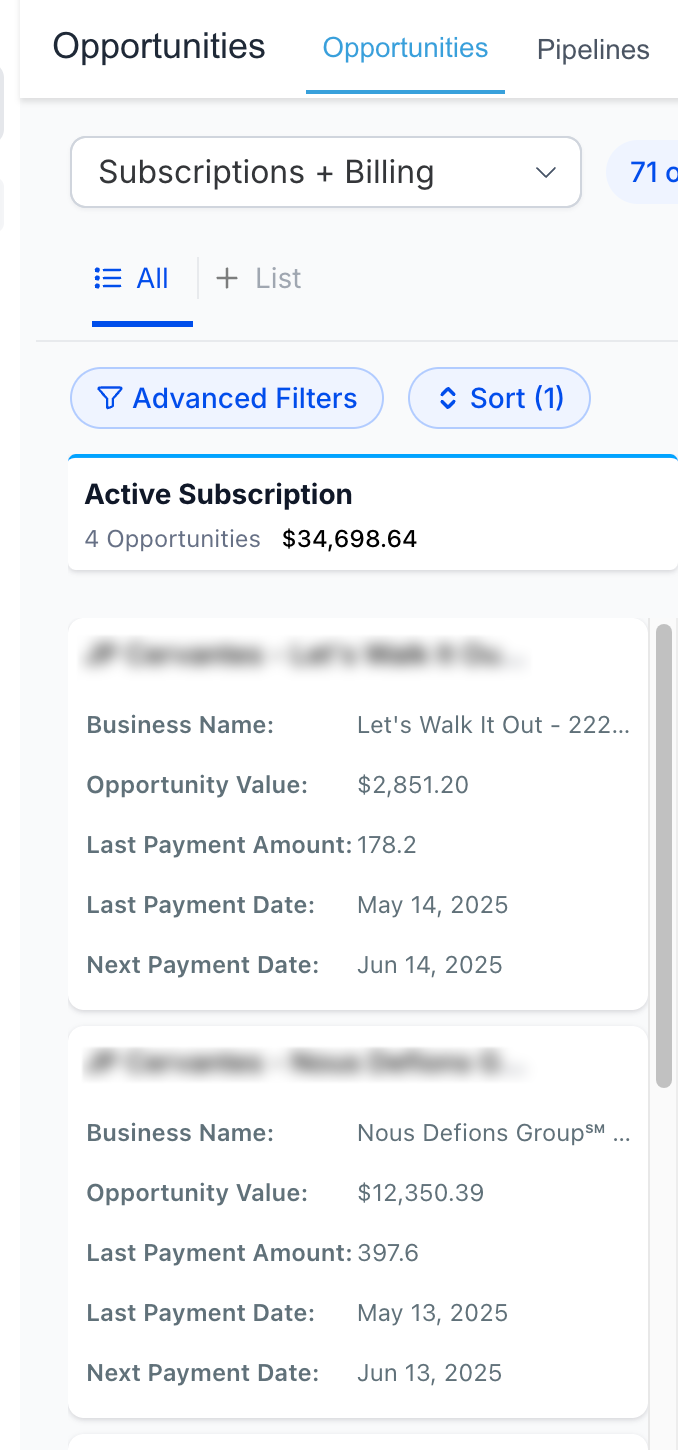Open the Sort (1) options
Screen dimensions: 678x1450
(500, 398)
